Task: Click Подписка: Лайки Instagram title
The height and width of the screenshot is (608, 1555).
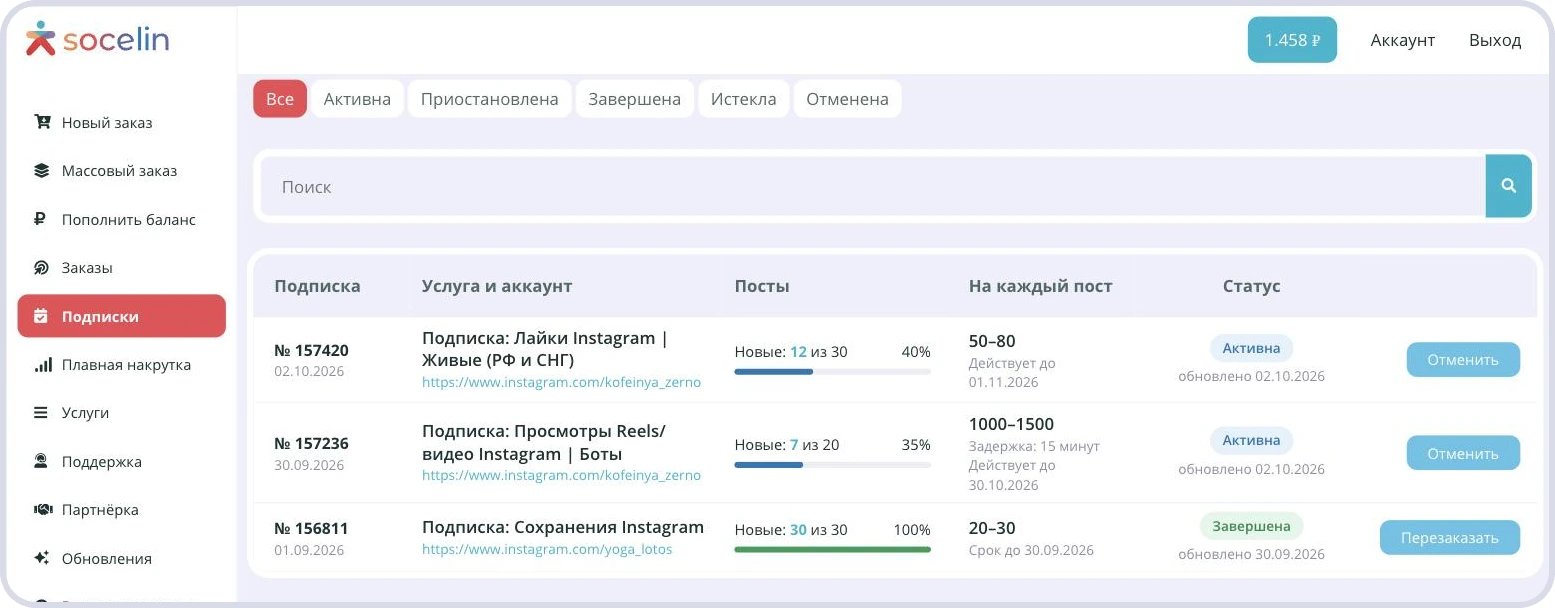Action: 545,349
